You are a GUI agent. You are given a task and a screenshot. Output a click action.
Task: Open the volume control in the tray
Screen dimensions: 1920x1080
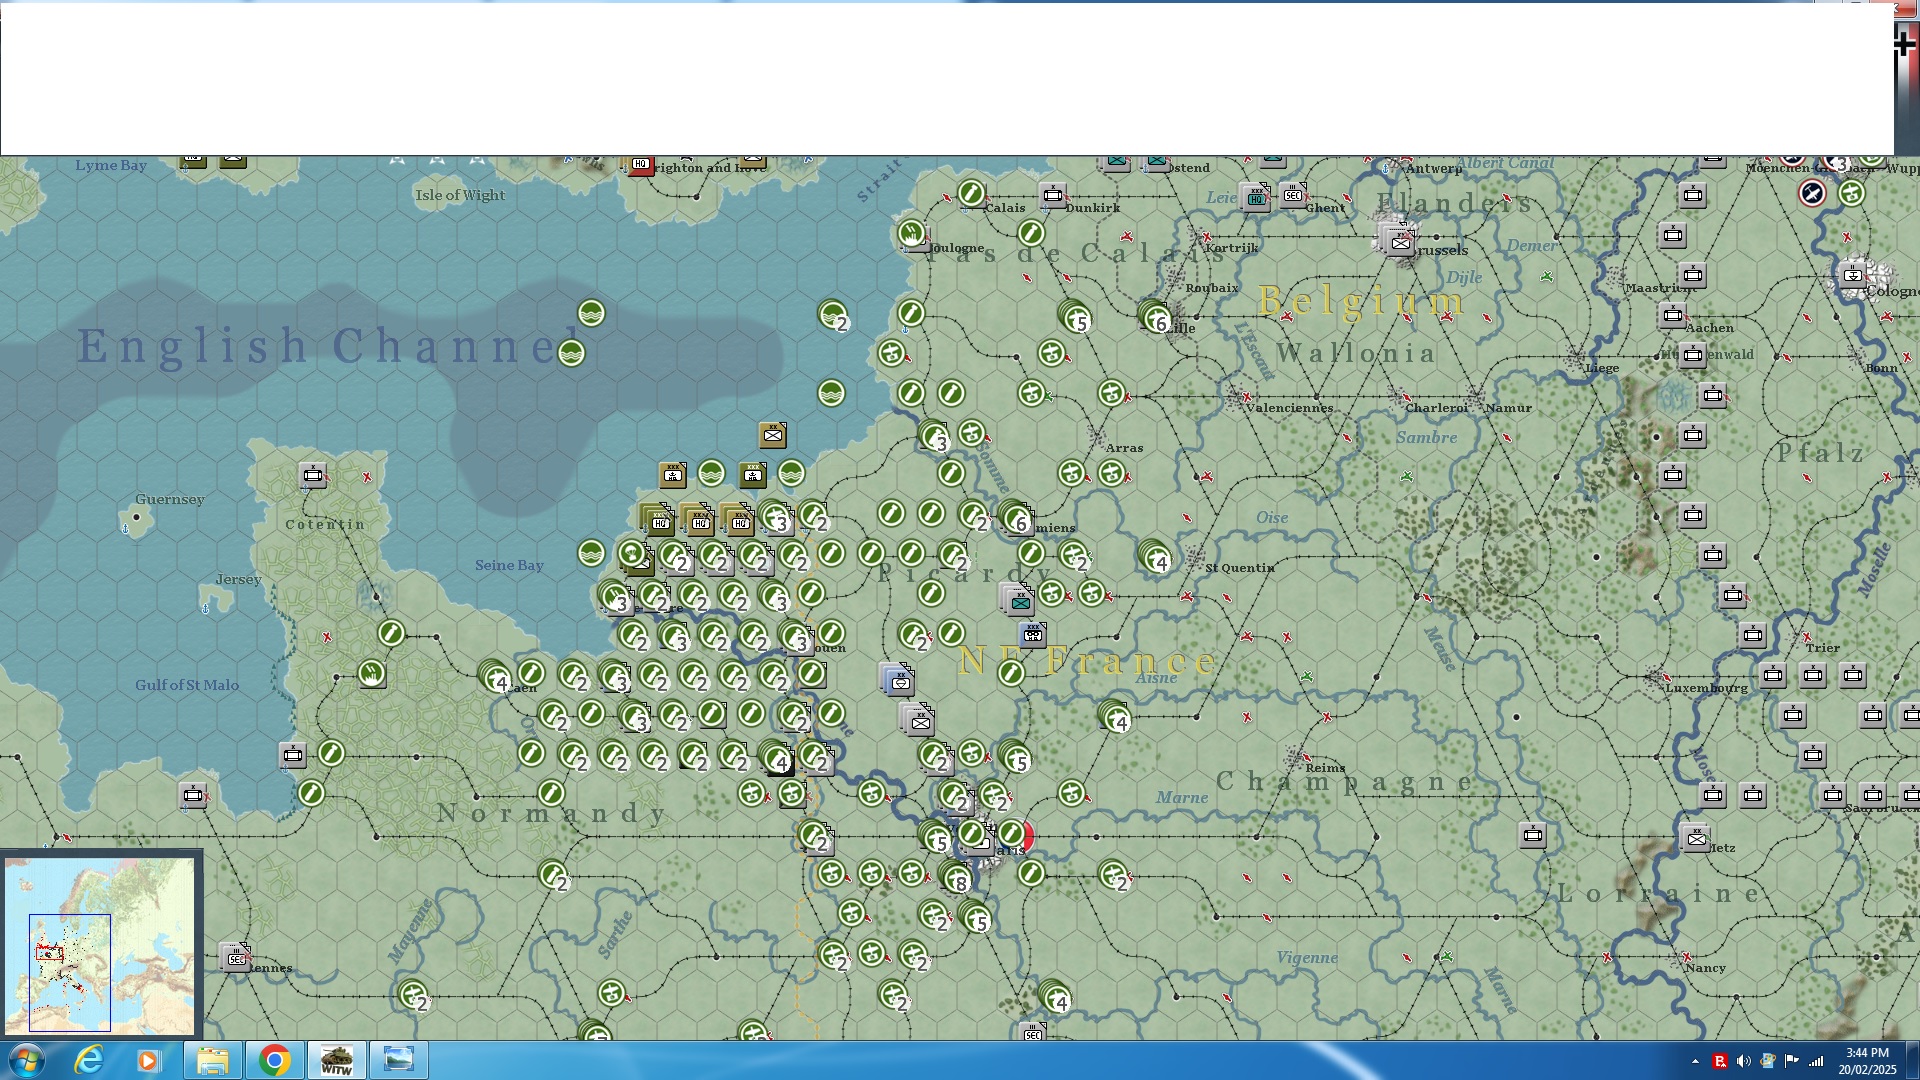1743,1061
